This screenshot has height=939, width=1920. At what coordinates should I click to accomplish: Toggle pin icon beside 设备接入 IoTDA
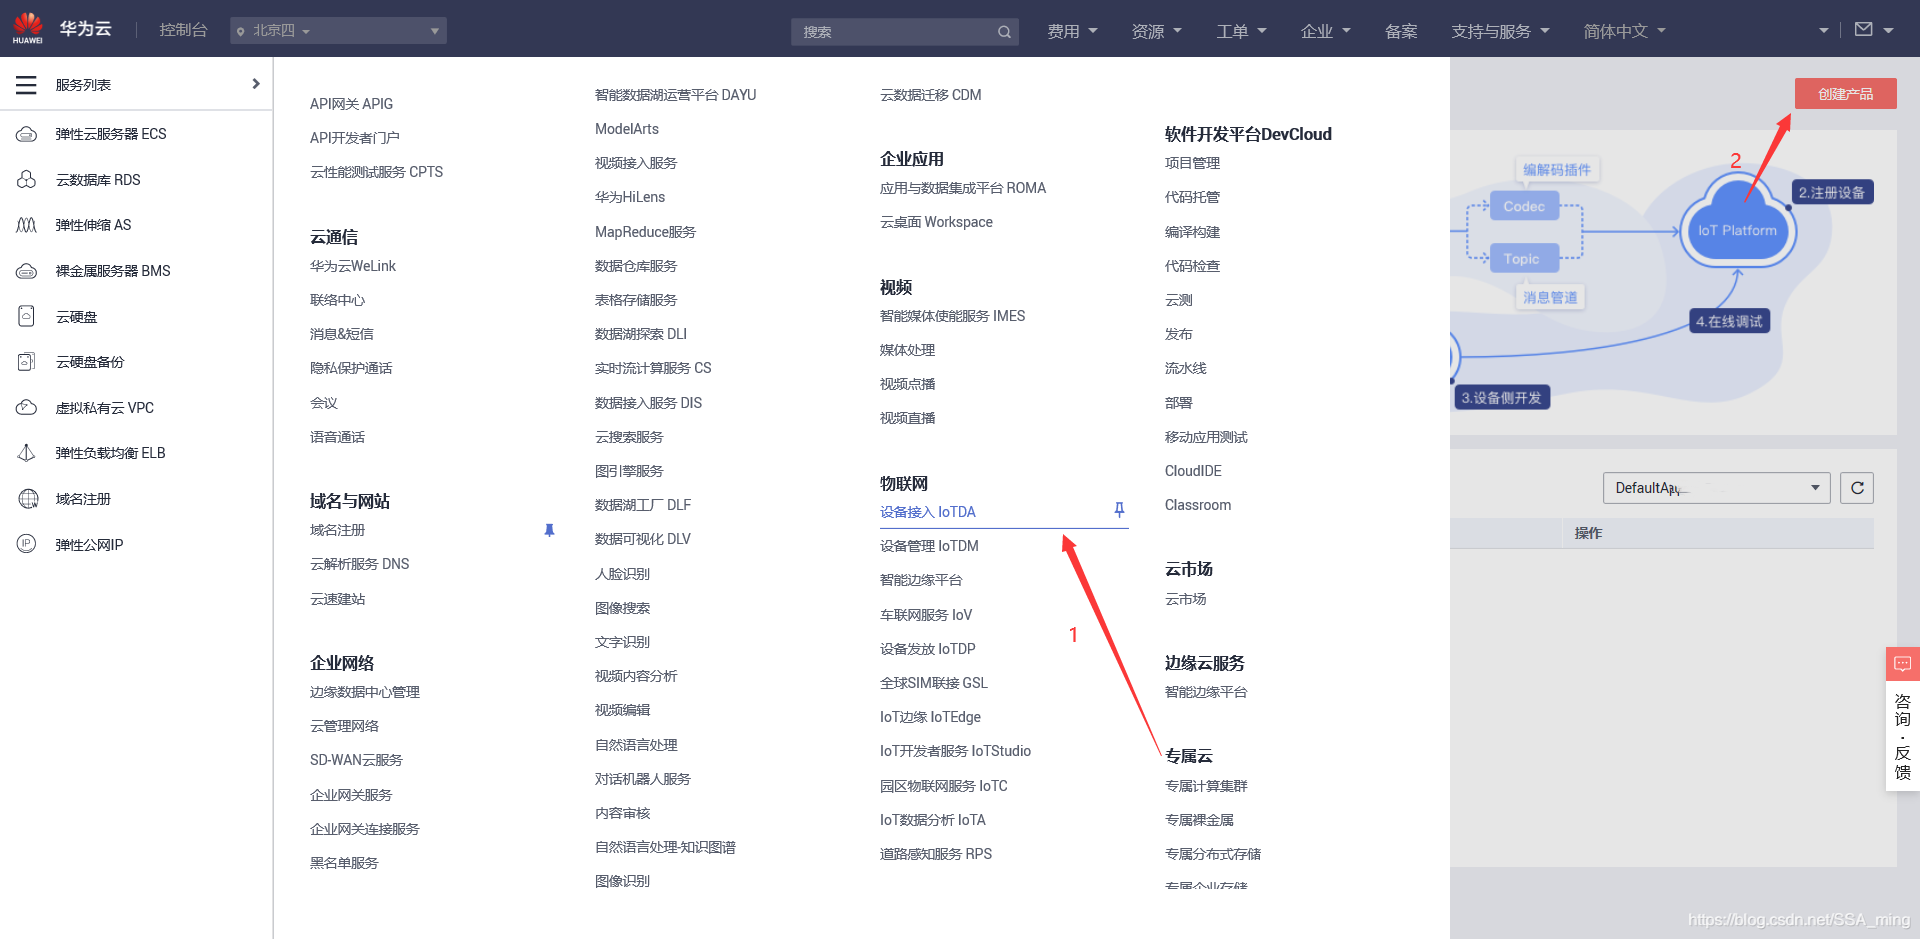pos(1119,510)
